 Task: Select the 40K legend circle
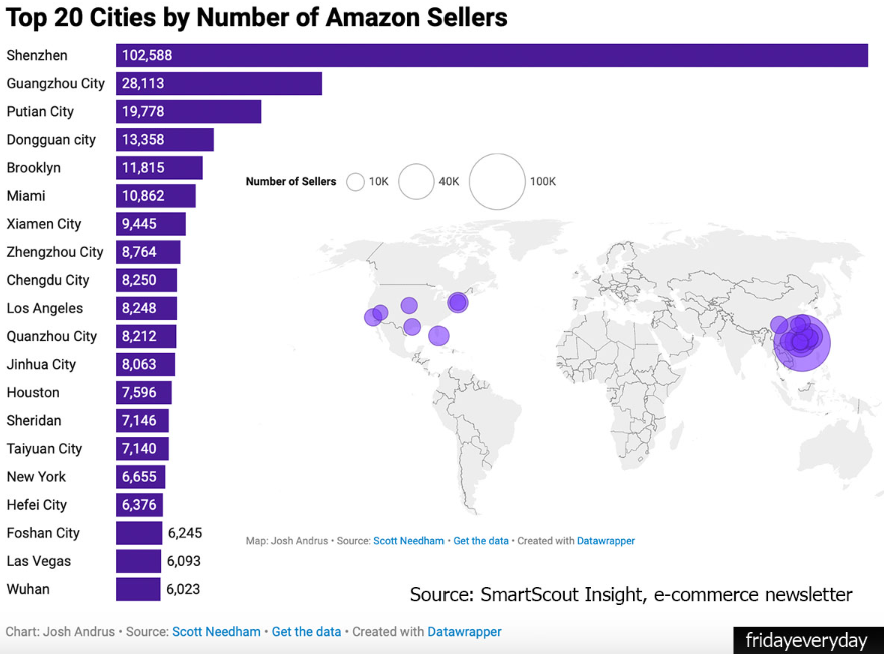[416, 182]
